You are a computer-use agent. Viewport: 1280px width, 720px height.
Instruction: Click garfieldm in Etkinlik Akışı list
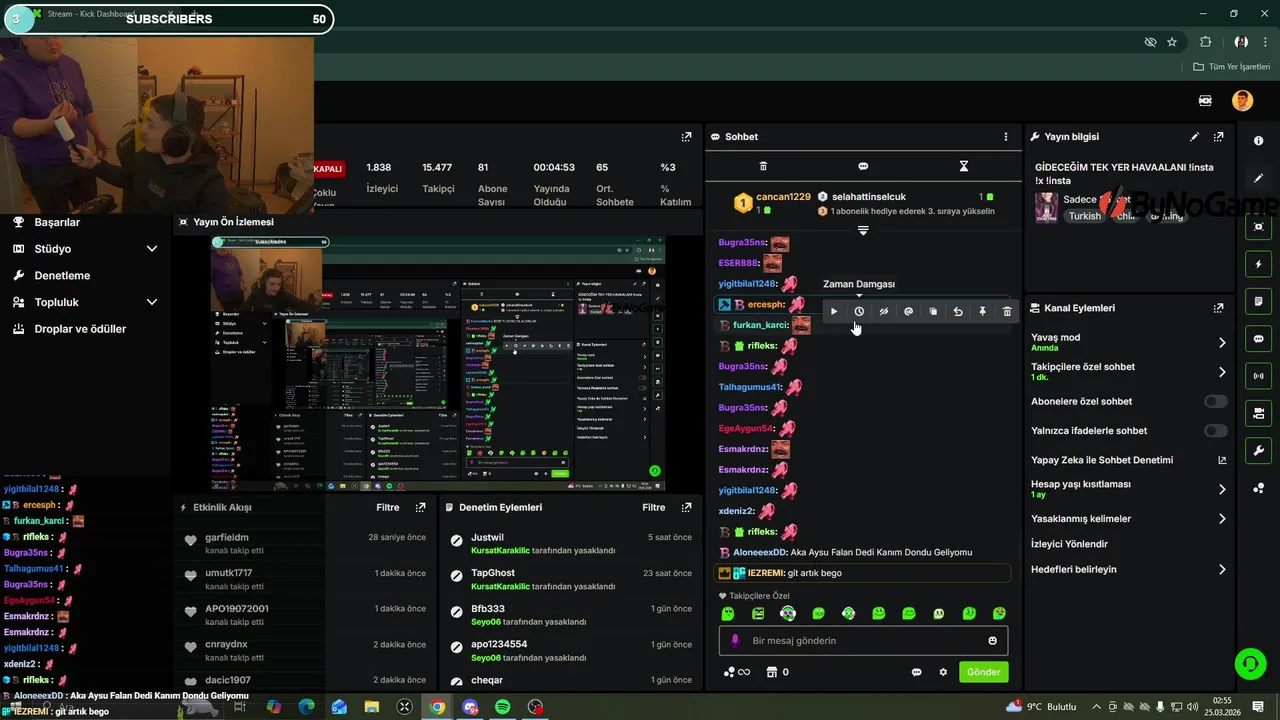227,538
